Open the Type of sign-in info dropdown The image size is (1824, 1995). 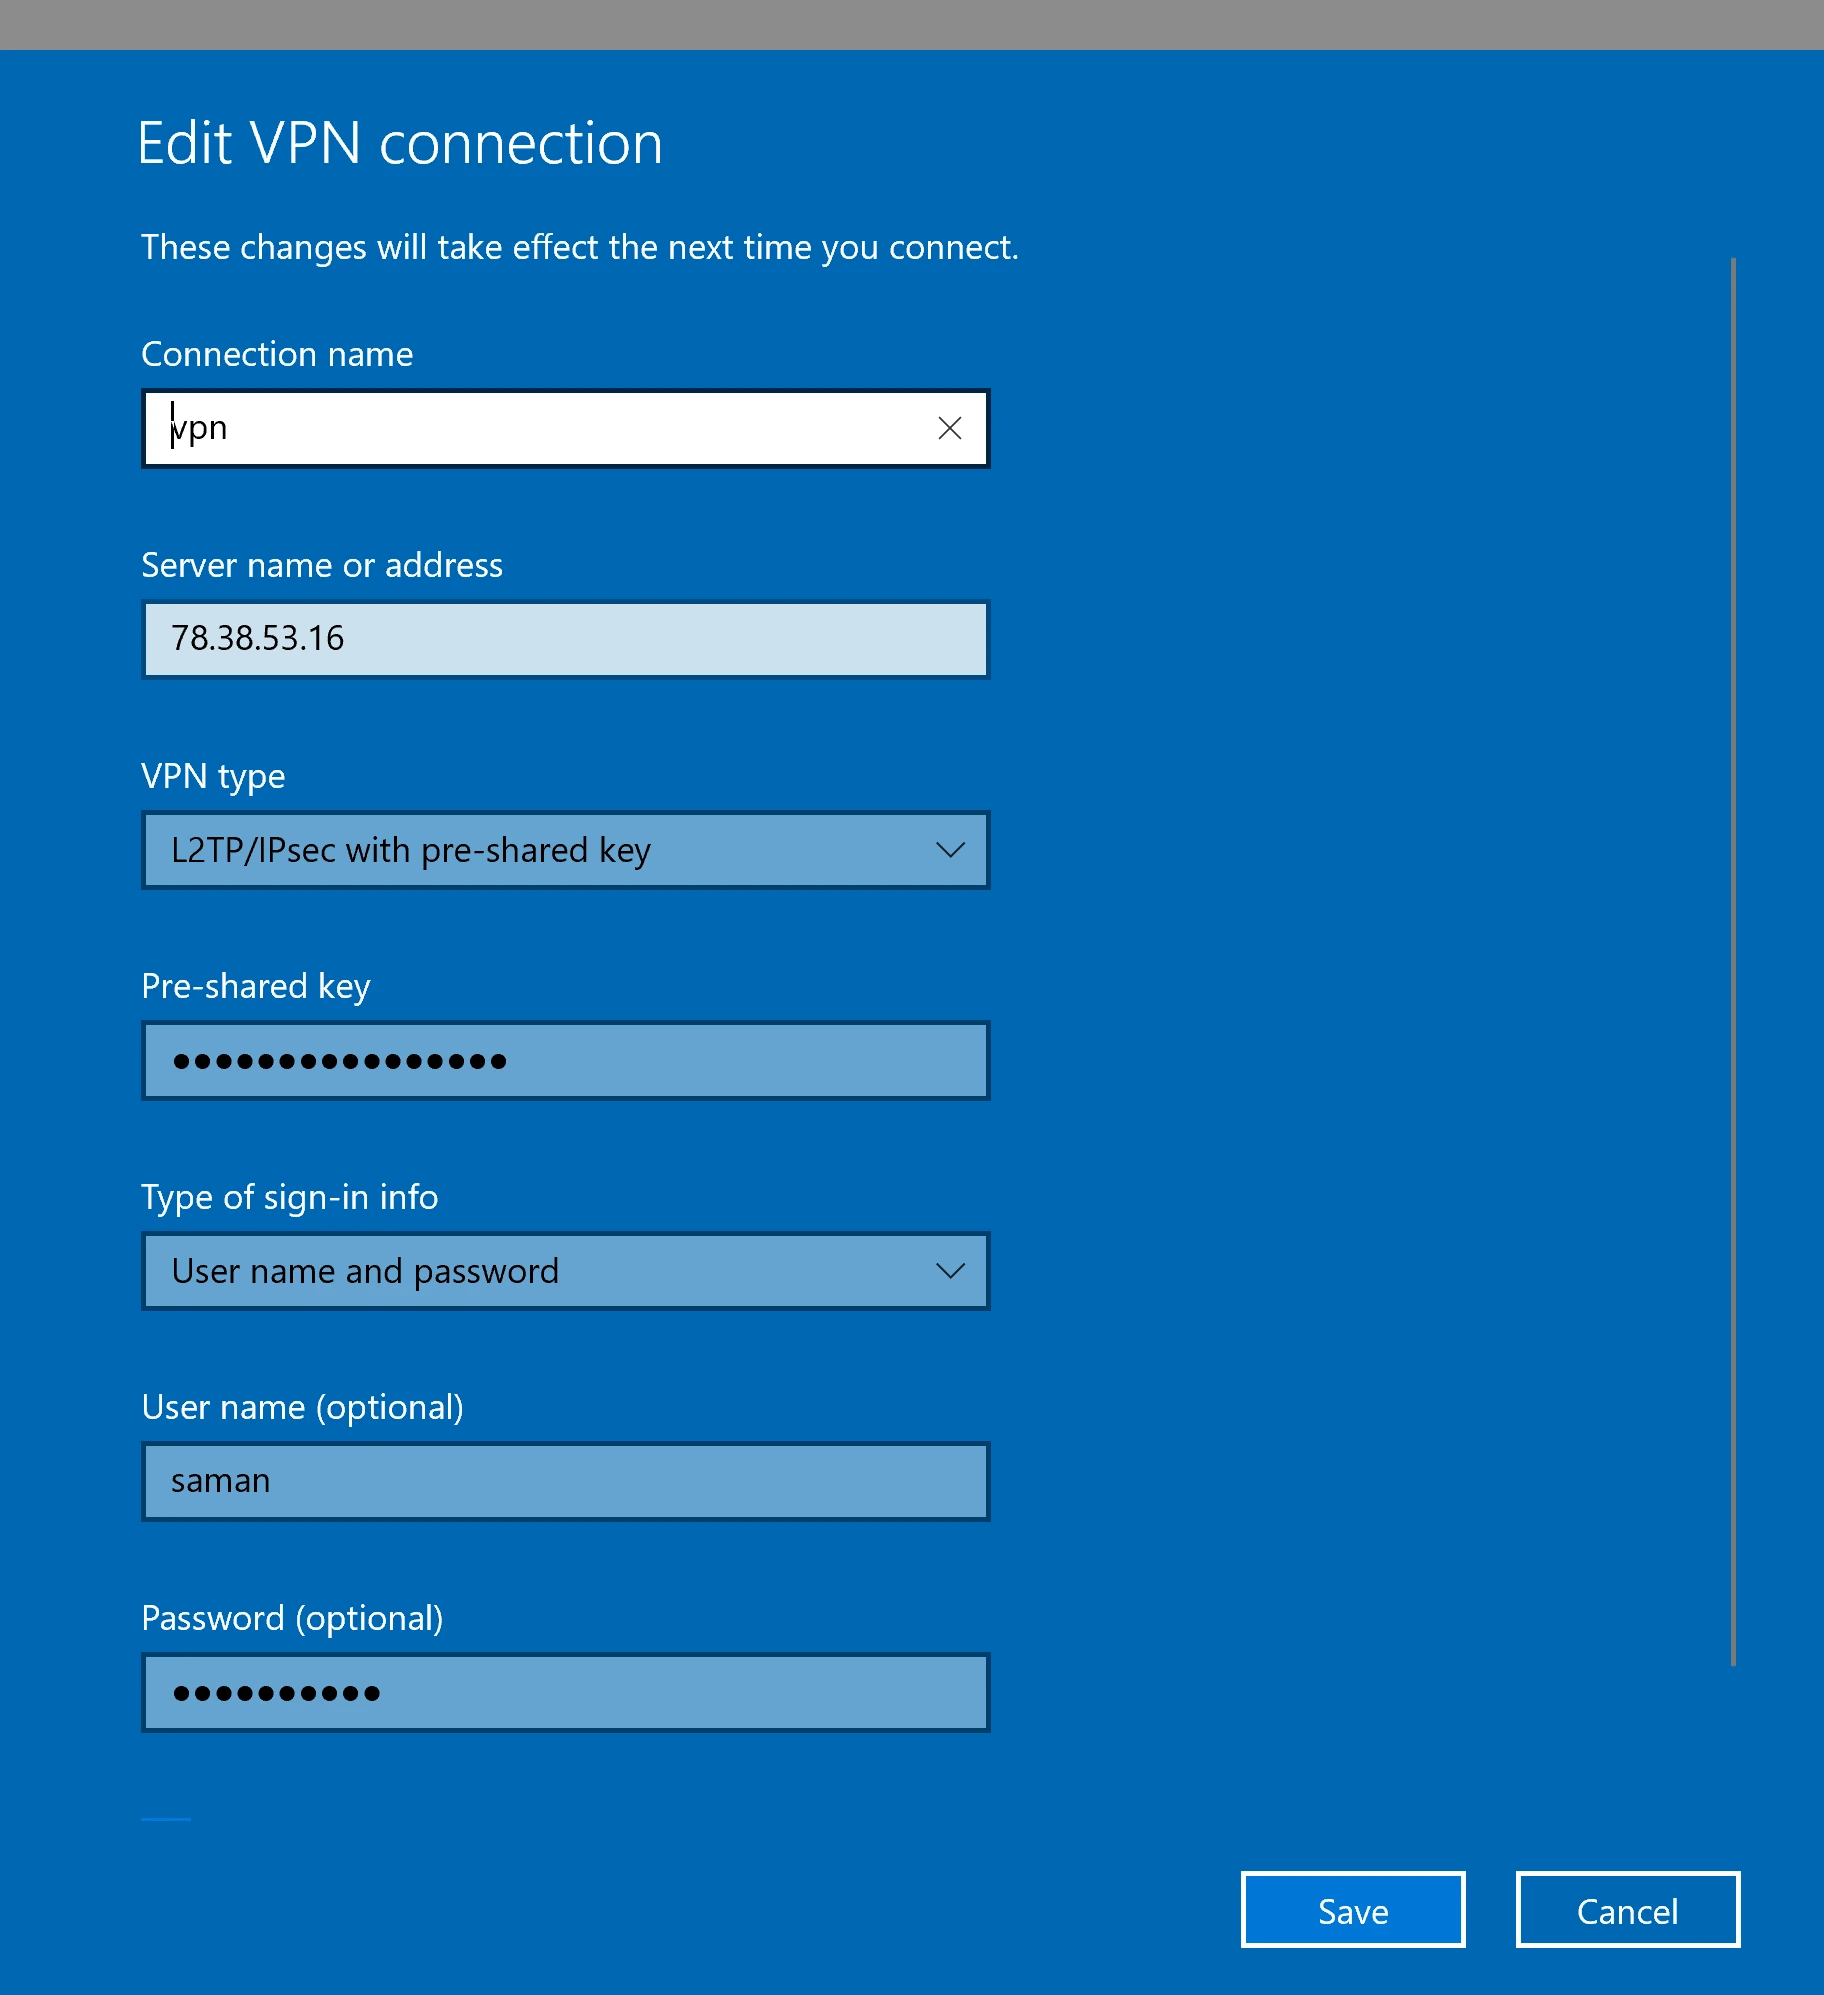click(565, 1271)
